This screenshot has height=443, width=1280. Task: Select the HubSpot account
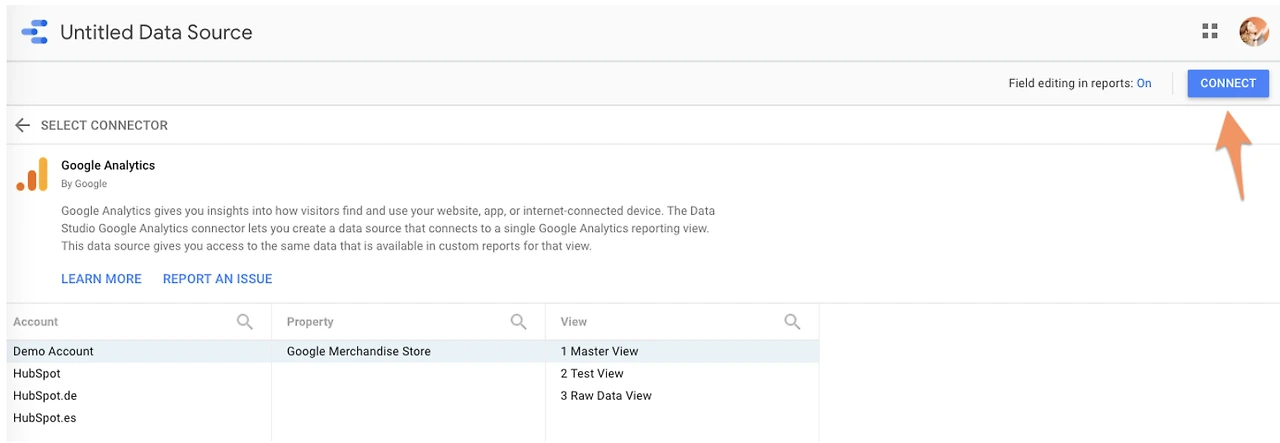[37, 374]
